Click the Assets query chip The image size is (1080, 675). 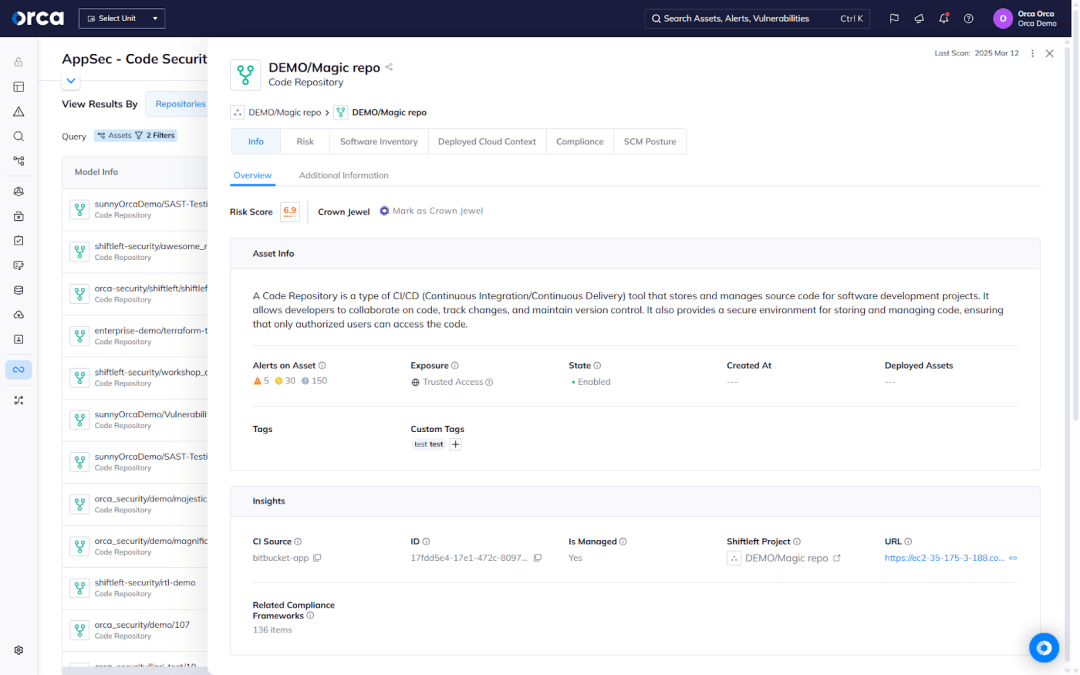point(114,136)
